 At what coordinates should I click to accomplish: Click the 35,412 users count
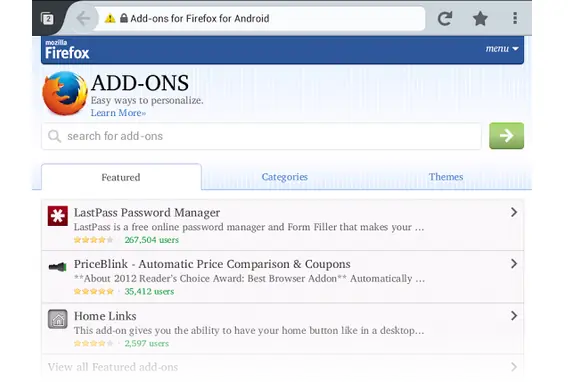(149, 291)
